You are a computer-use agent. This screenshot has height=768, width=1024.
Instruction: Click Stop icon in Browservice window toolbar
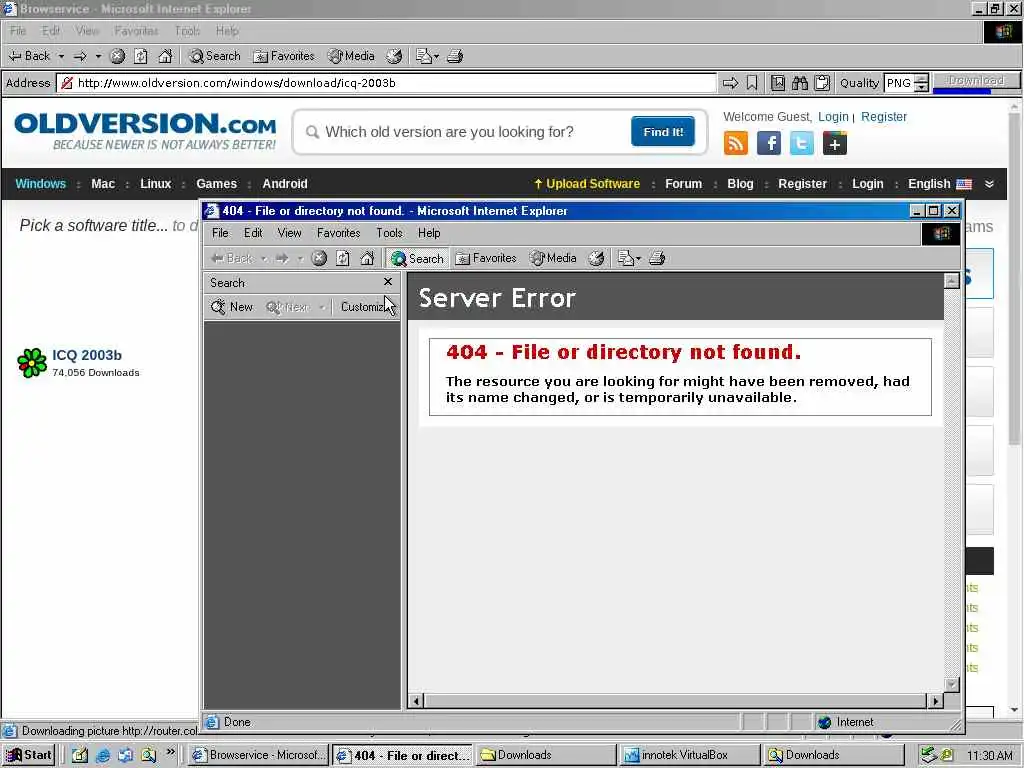tap(118, 57)
